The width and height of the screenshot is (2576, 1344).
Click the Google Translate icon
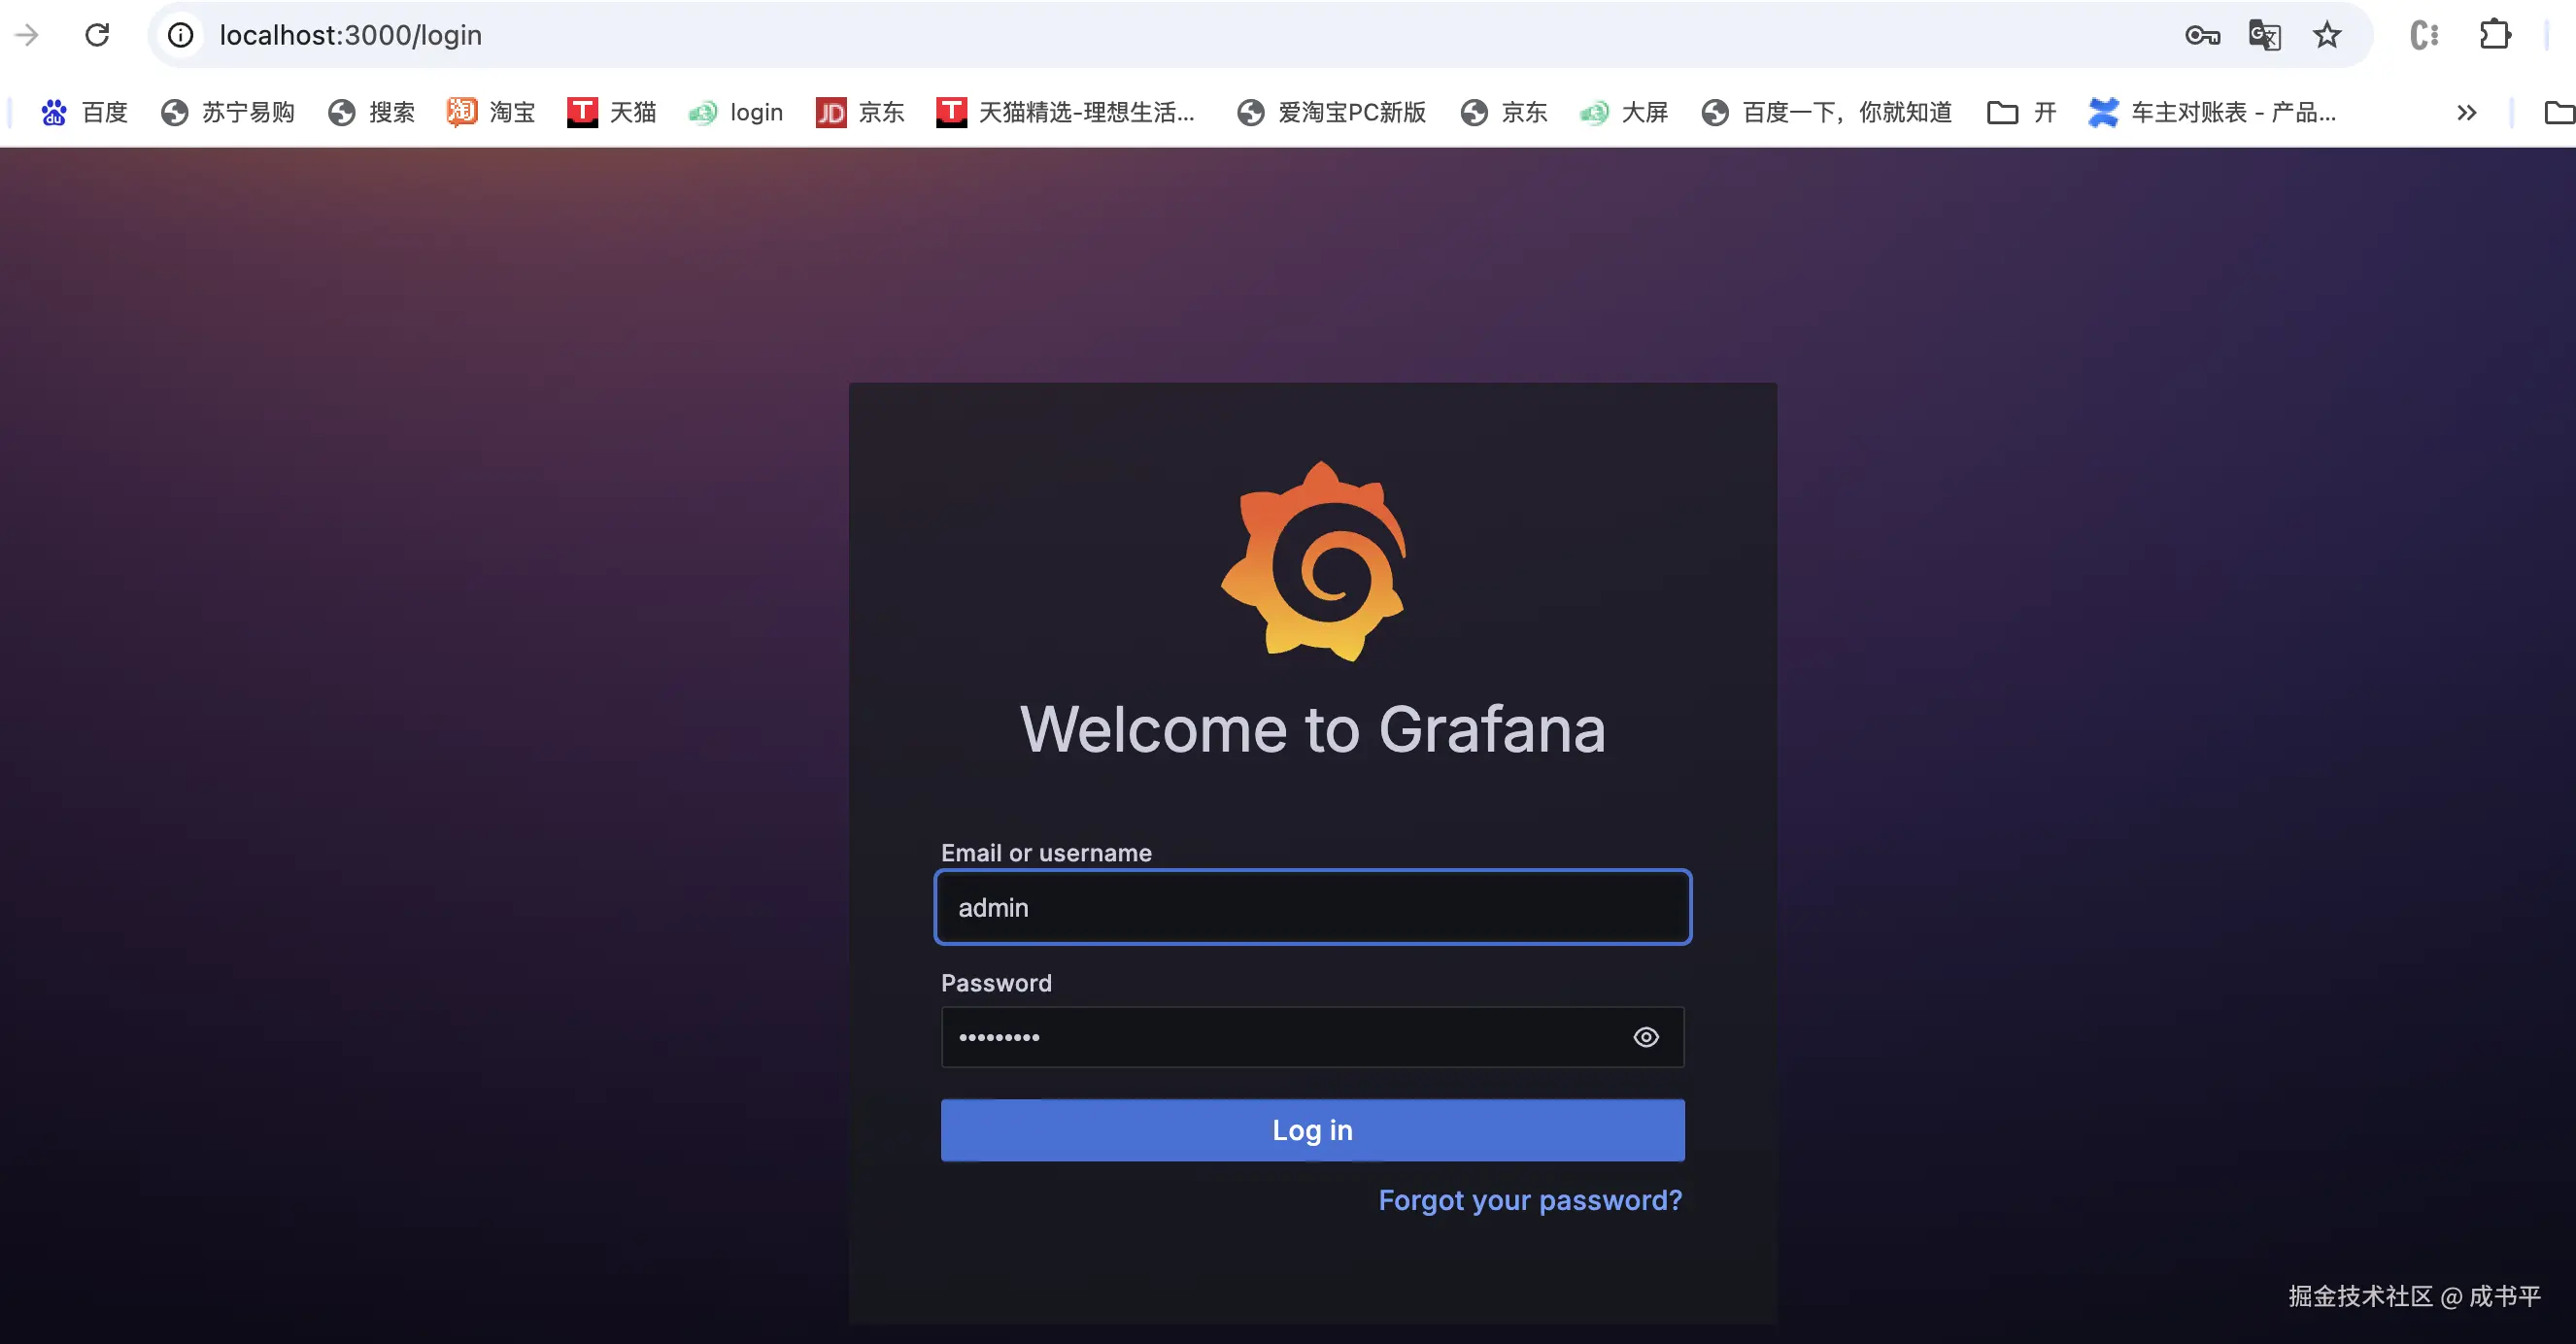(2264, 35)
